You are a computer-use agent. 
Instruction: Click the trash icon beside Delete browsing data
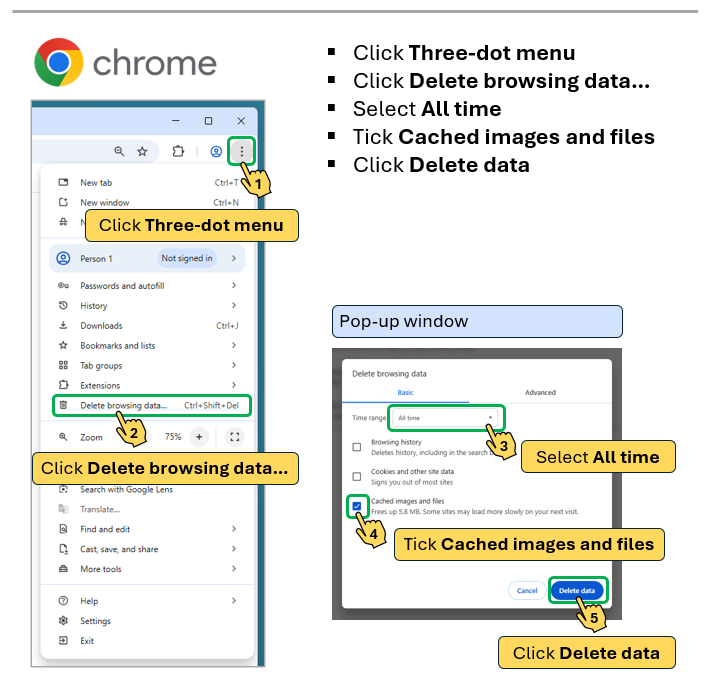click(63, 405)
